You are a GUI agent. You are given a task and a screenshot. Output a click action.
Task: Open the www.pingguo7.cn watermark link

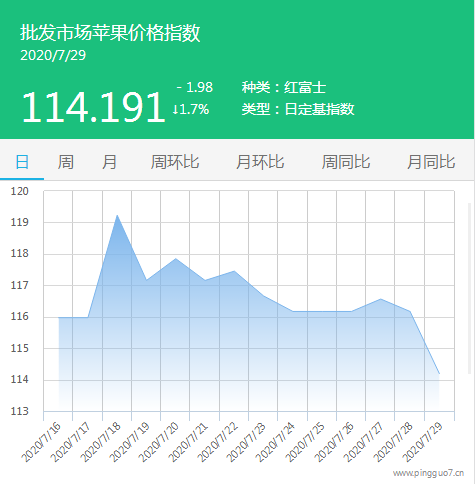428,473
